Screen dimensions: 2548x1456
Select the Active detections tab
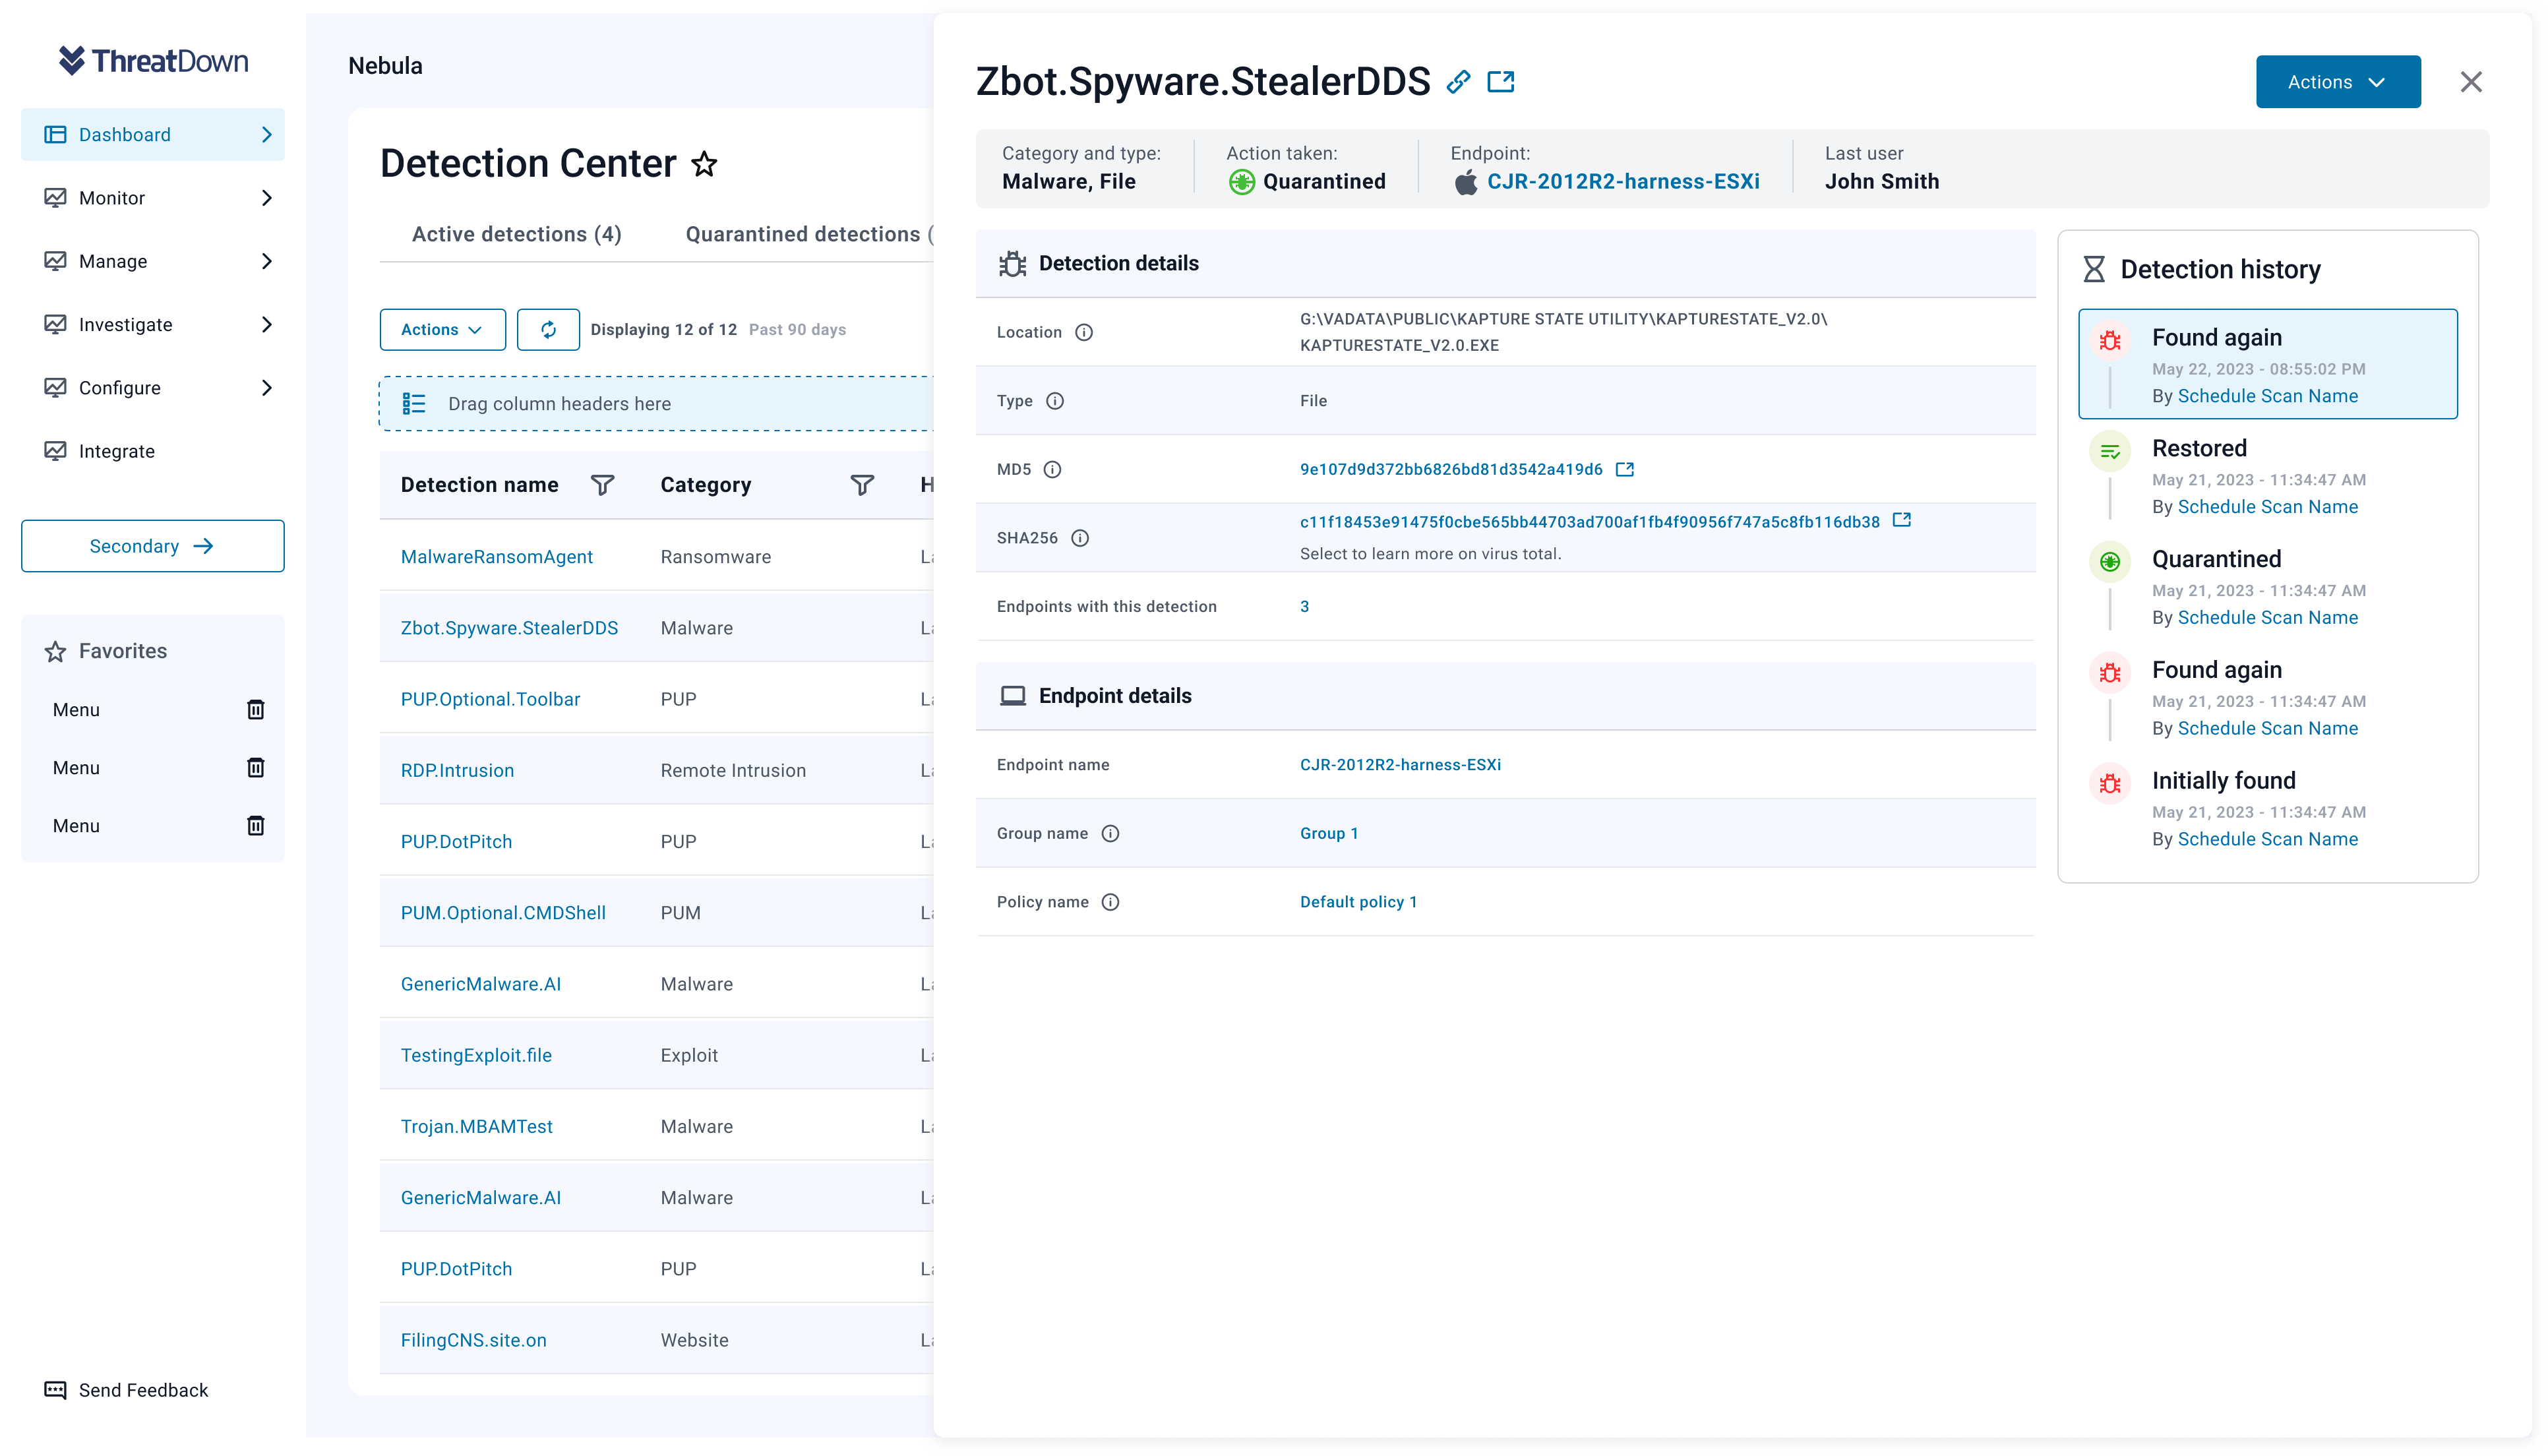516,234
